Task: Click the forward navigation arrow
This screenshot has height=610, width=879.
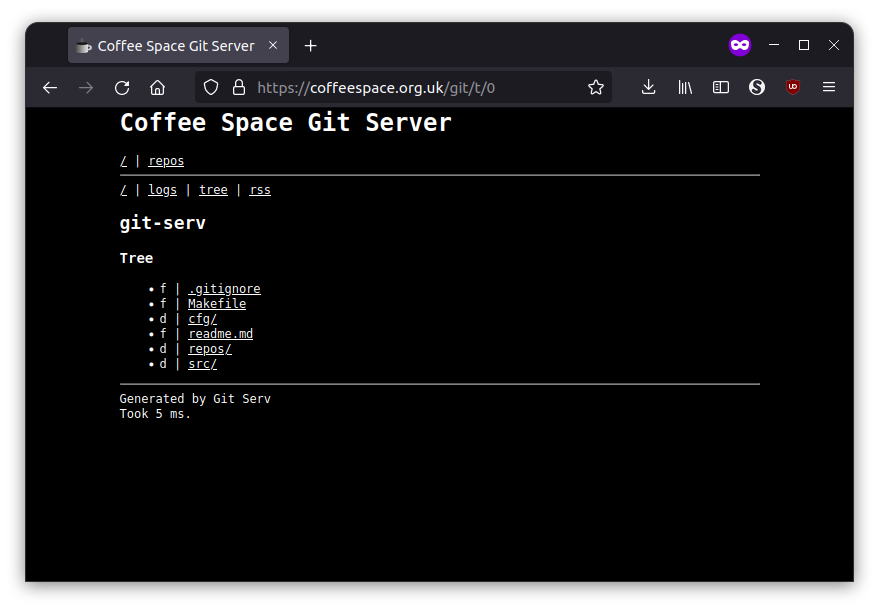Action: pos(86,87)
